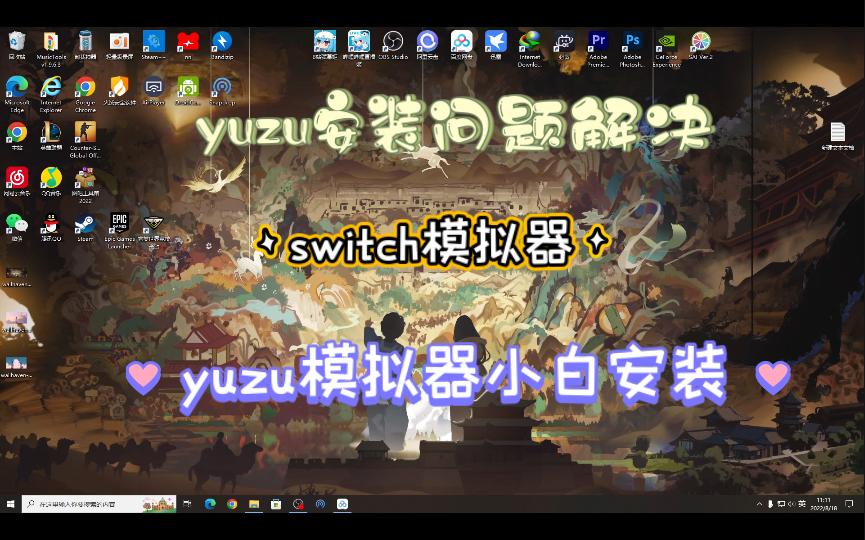The width and height of the screenshot is (865, 540).
Task: Click the Windows Start button
Action: (x=10, y=504)
